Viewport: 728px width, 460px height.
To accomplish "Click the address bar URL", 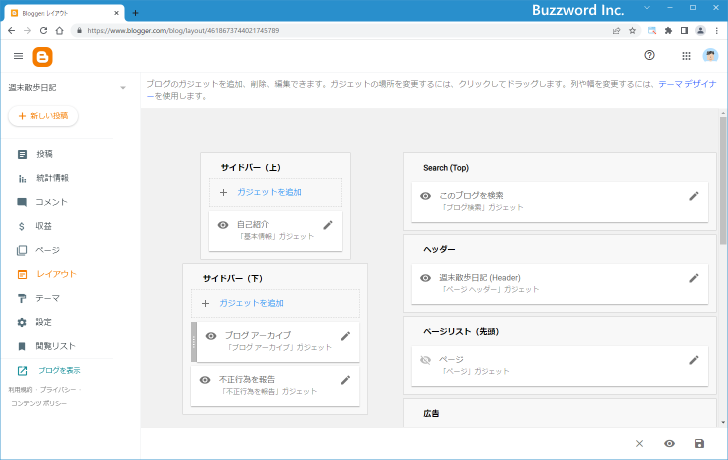I will tap(183, 31).
